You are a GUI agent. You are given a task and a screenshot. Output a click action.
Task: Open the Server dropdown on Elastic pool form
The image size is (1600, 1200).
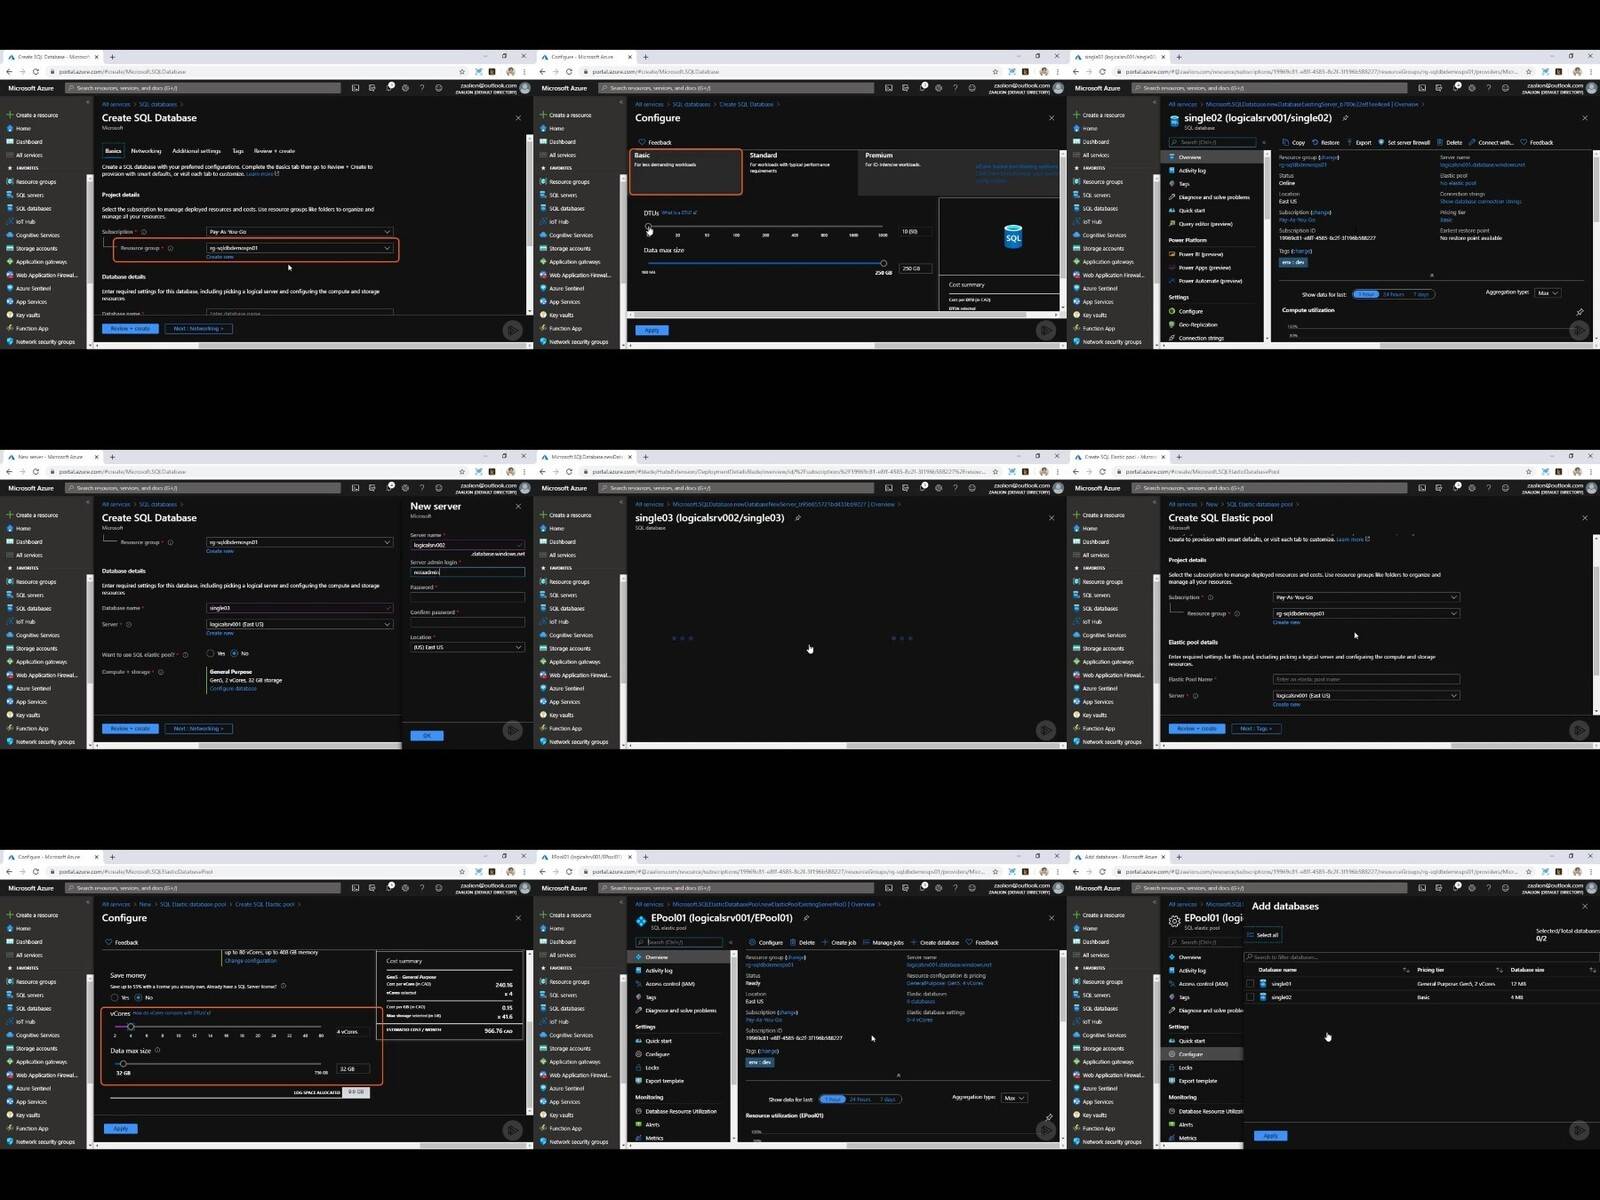coord(1365,695)
